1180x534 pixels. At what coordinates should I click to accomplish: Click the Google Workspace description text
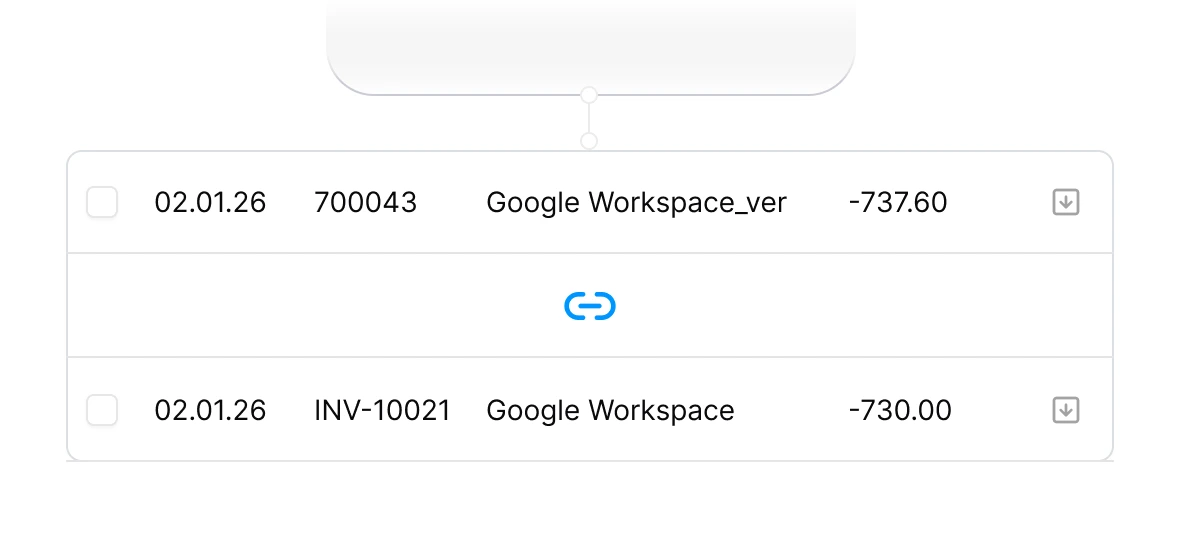click(x=610, y=410)
